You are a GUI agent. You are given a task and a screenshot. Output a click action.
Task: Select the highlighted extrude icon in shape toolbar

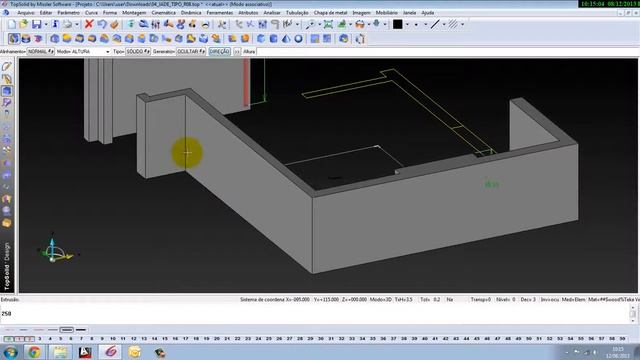tap(13, 39)
